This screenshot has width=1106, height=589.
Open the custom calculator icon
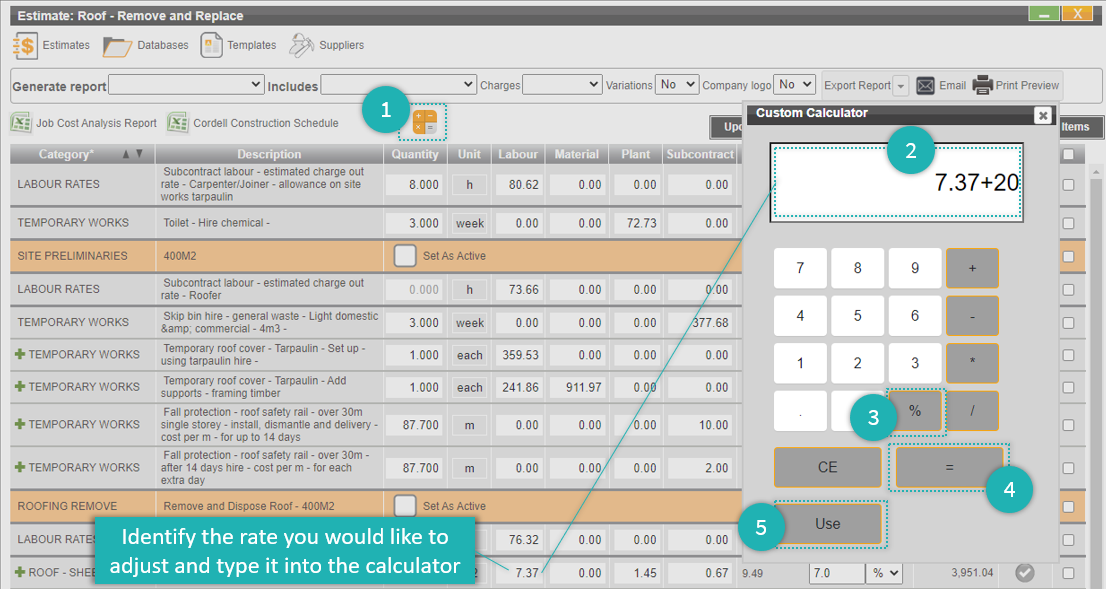point(424,122)
